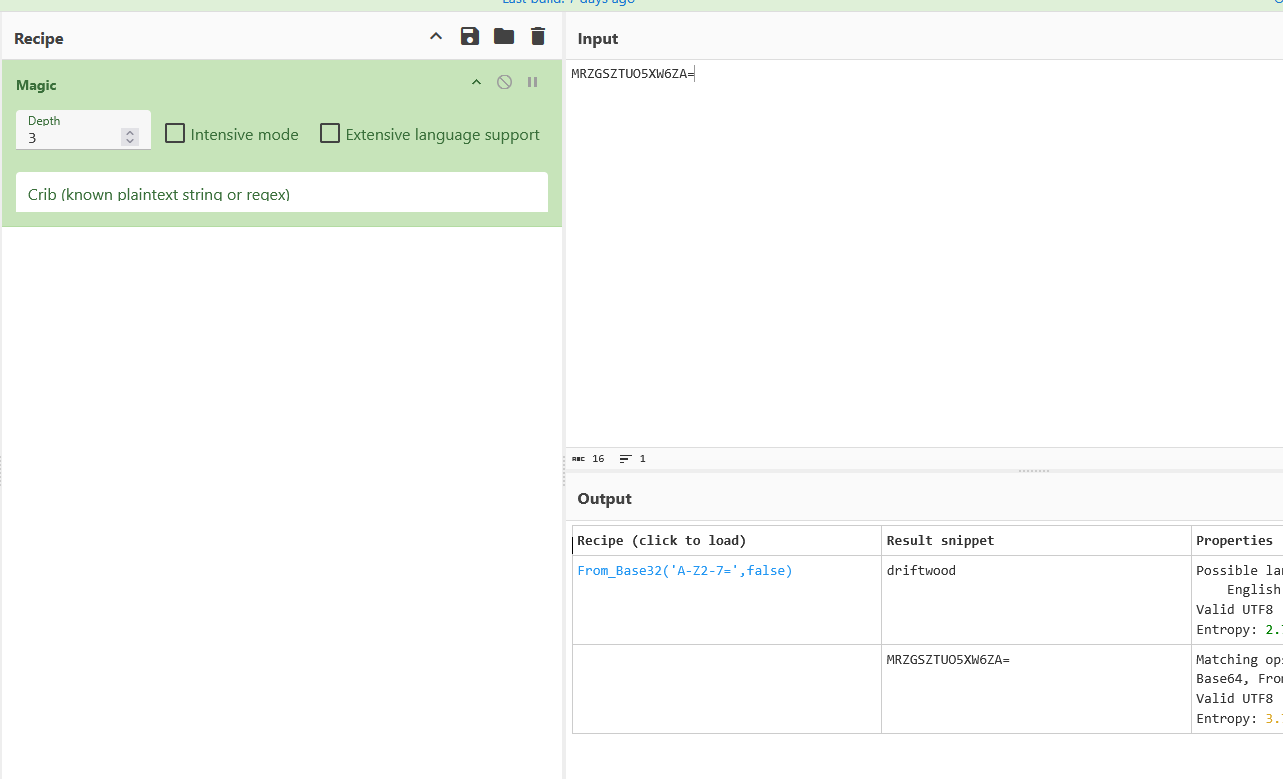Enable Intensive mode checkbox
The width and height of the screenshot is (1283, 779).
(175, 133)
